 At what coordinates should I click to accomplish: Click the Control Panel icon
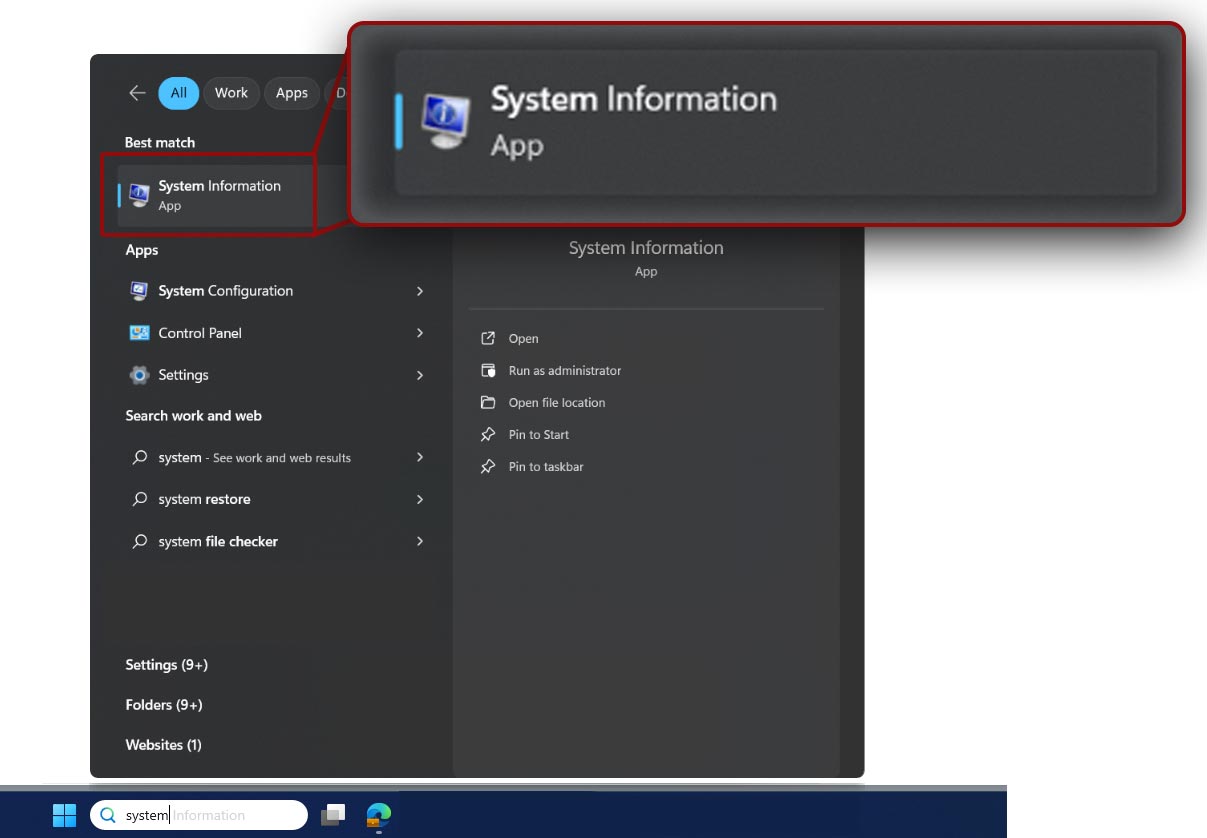coord(139,333)
